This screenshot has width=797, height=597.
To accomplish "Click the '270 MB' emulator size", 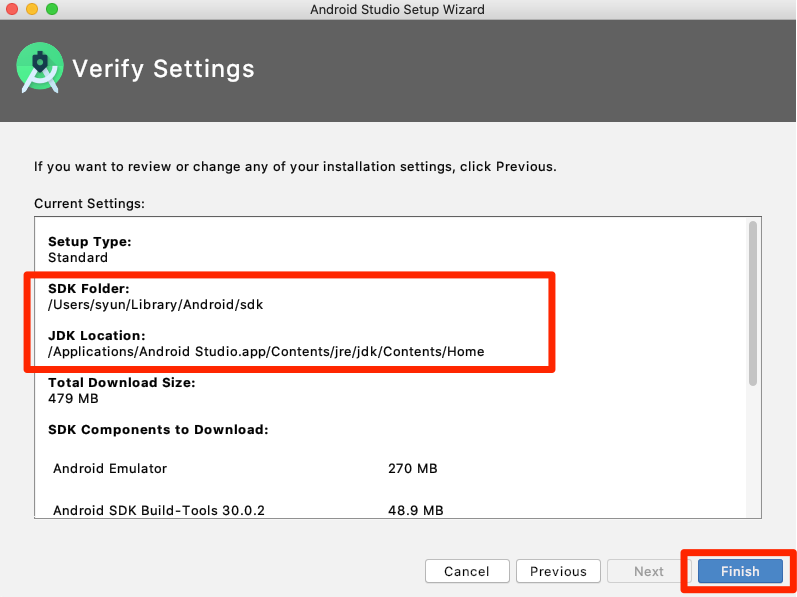I will click(x=413, y=468).
